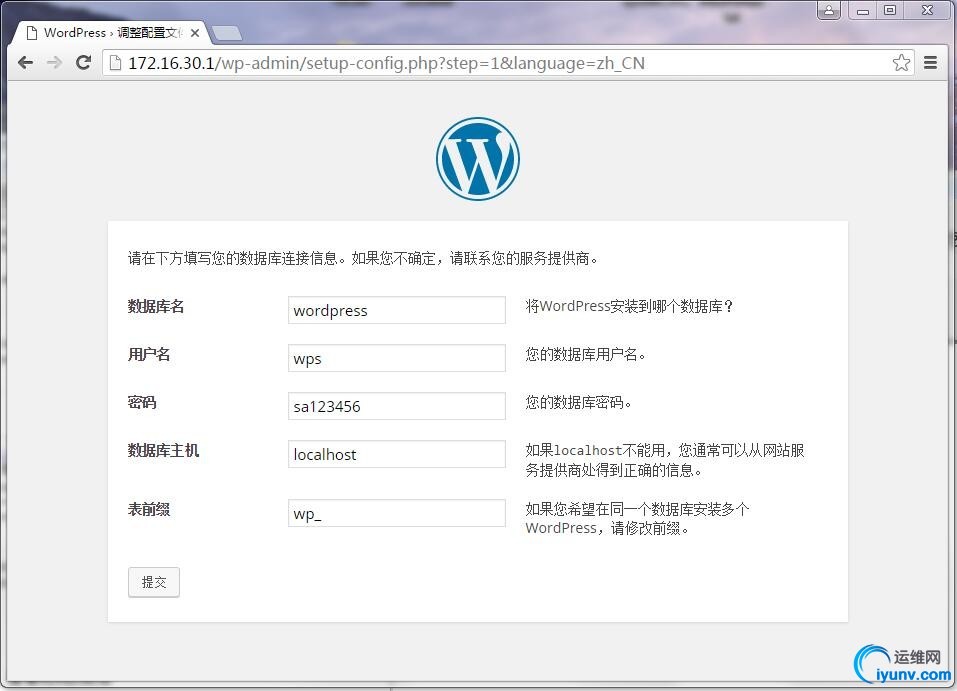The image size is (957, 691).
Task: Click the text 将WordPress安装到哪个数据库?
Action: [629, 306]
